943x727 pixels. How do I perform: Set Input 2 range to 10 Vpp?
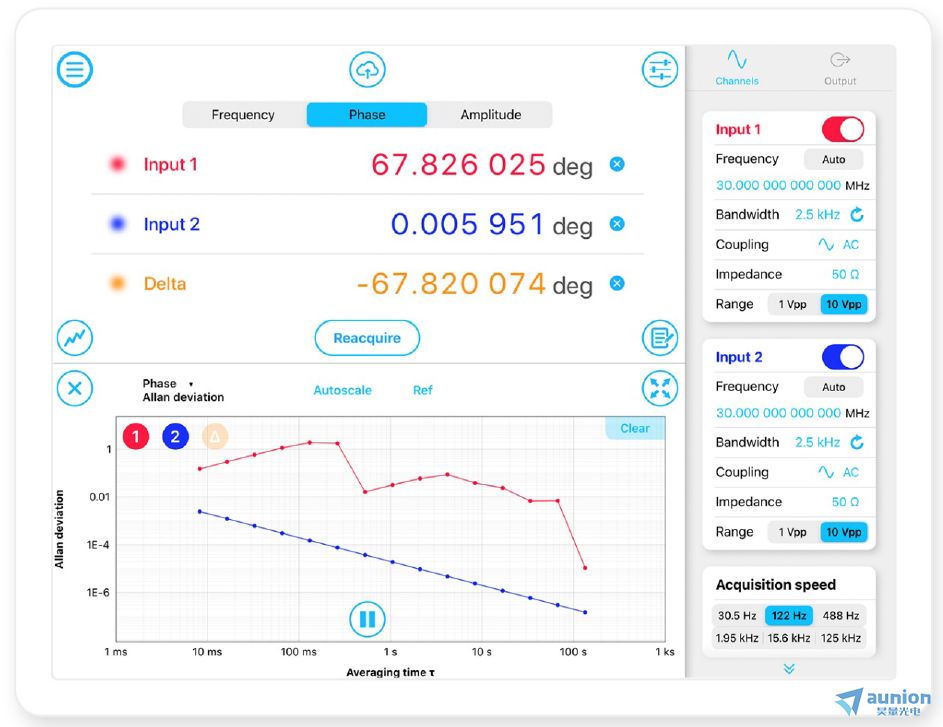pos(844,532)
